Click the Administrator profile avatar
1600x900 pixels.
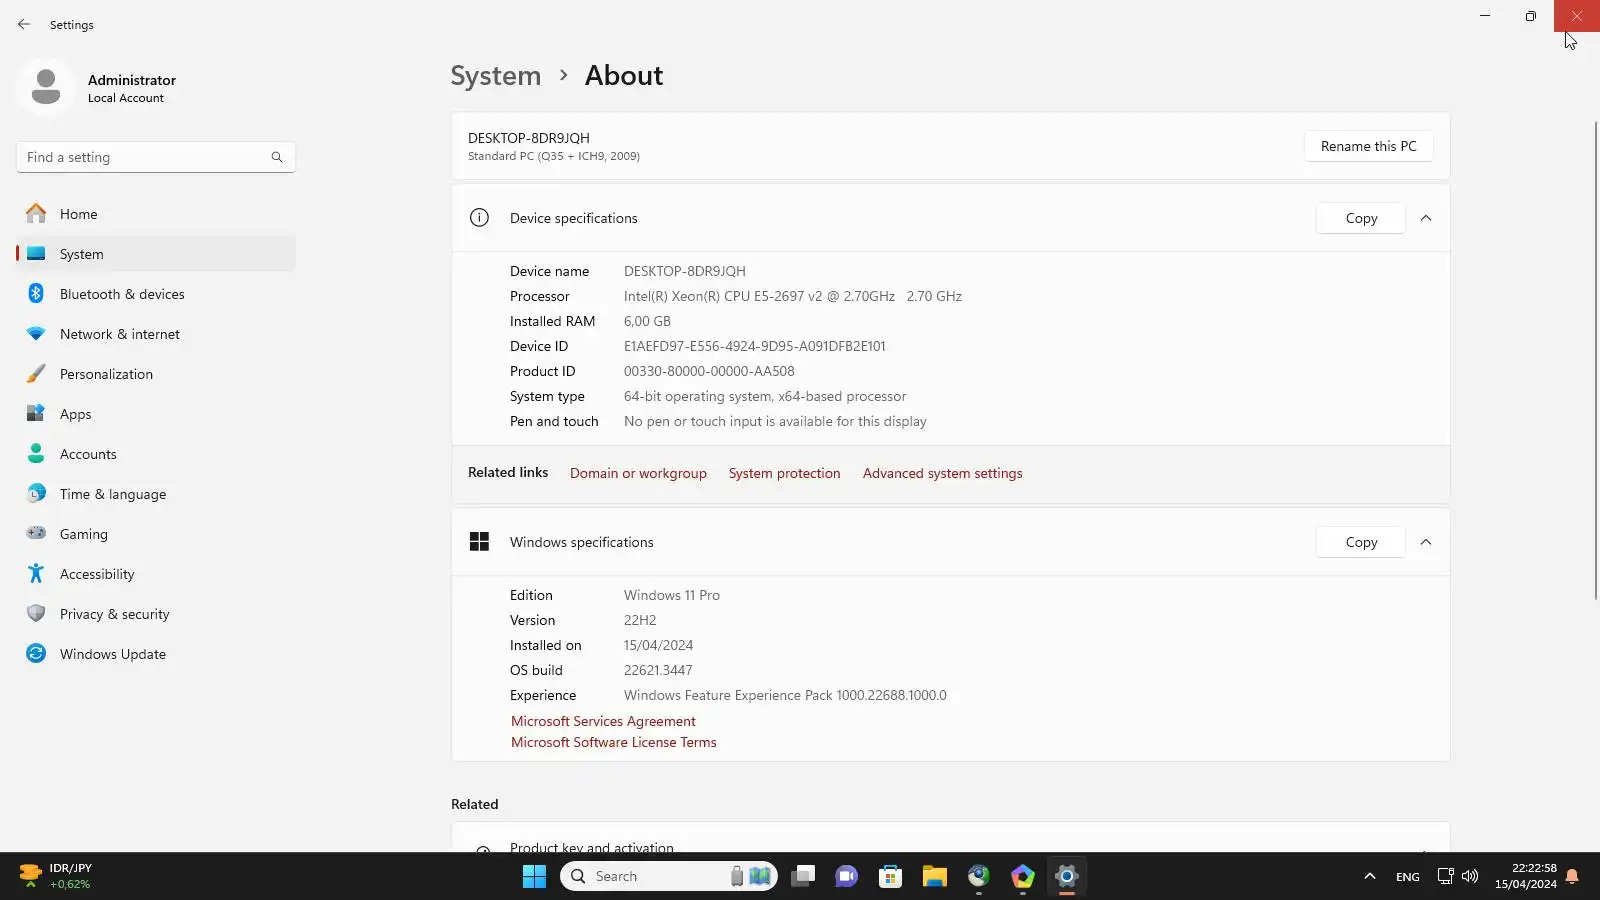coord(46,88)
